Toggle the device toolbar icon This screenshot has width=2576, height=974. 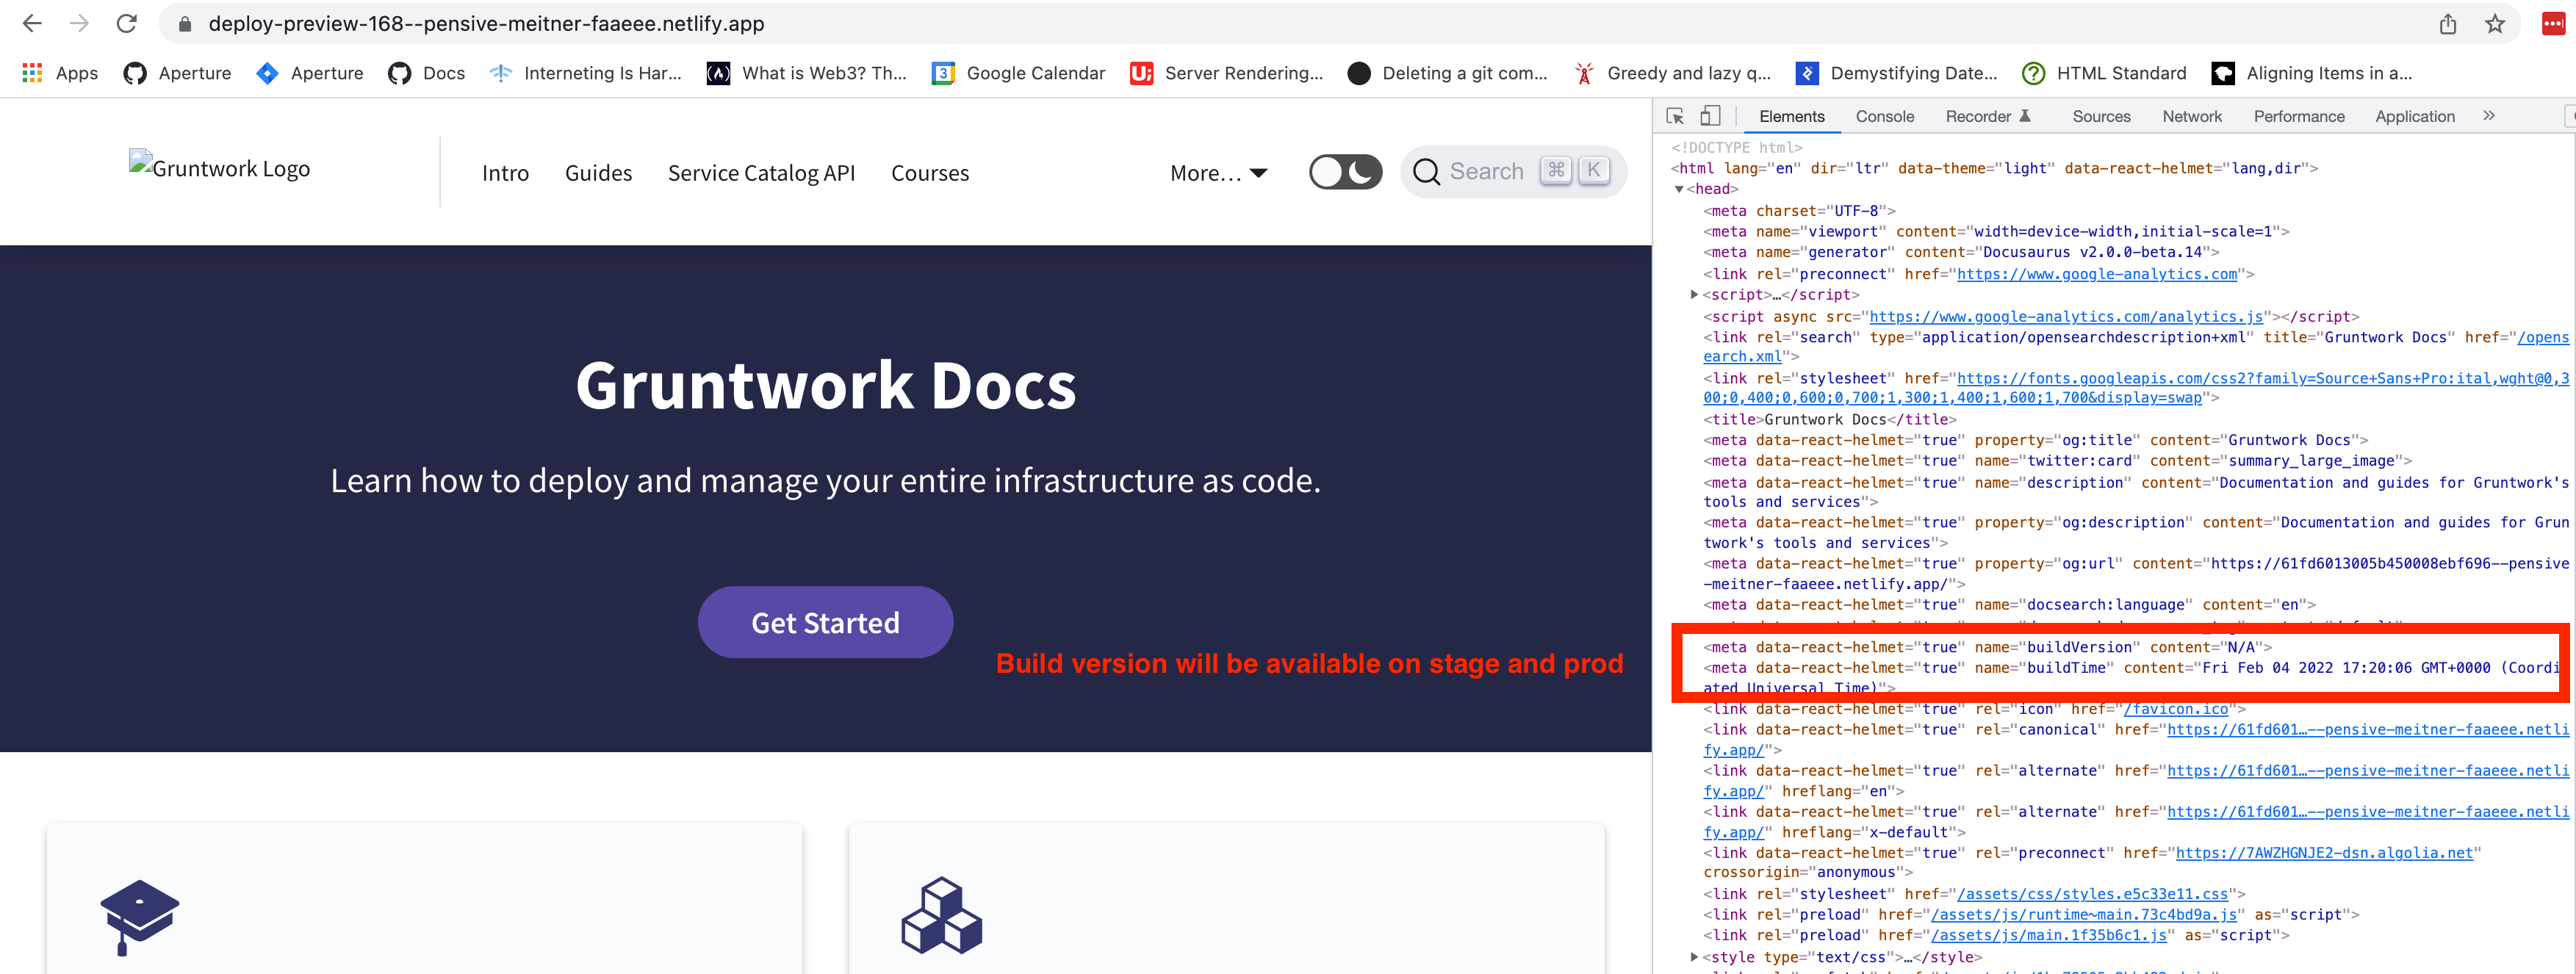1710,116
